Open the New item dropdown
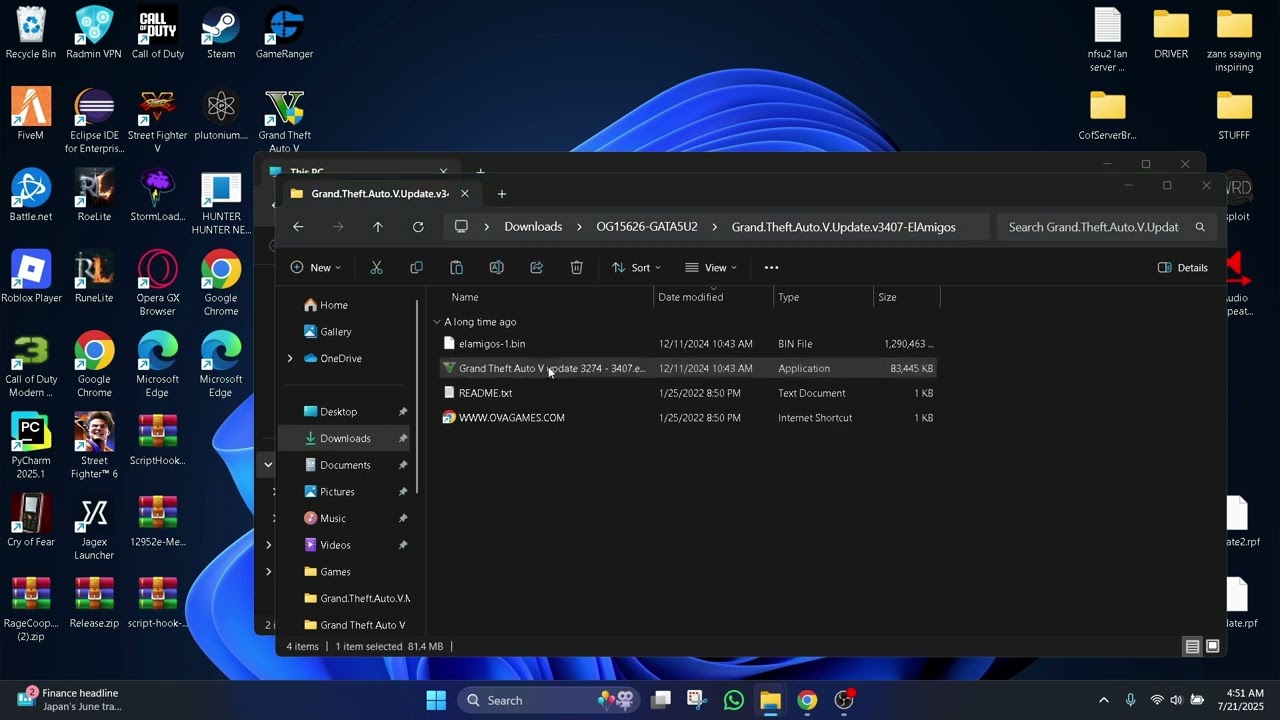Screen dimensions: 1280x720 tap(315, 268)
